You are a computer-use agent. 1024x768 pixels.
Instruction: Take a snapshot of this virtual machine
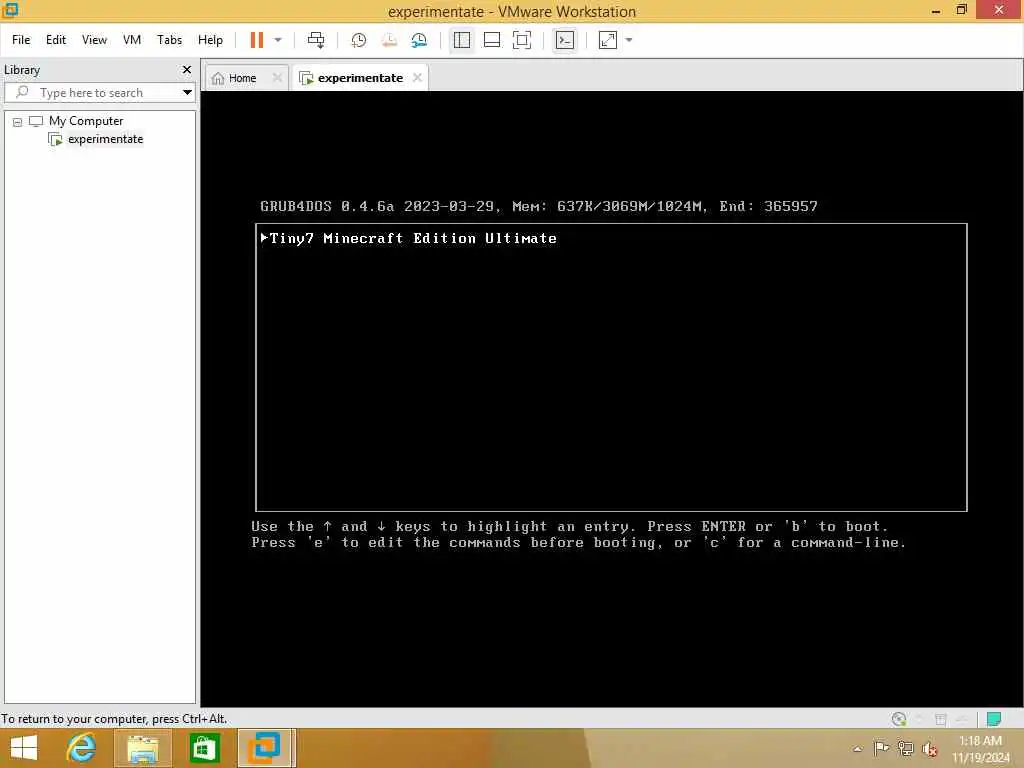pyautogui.click(x=359, y=40)
